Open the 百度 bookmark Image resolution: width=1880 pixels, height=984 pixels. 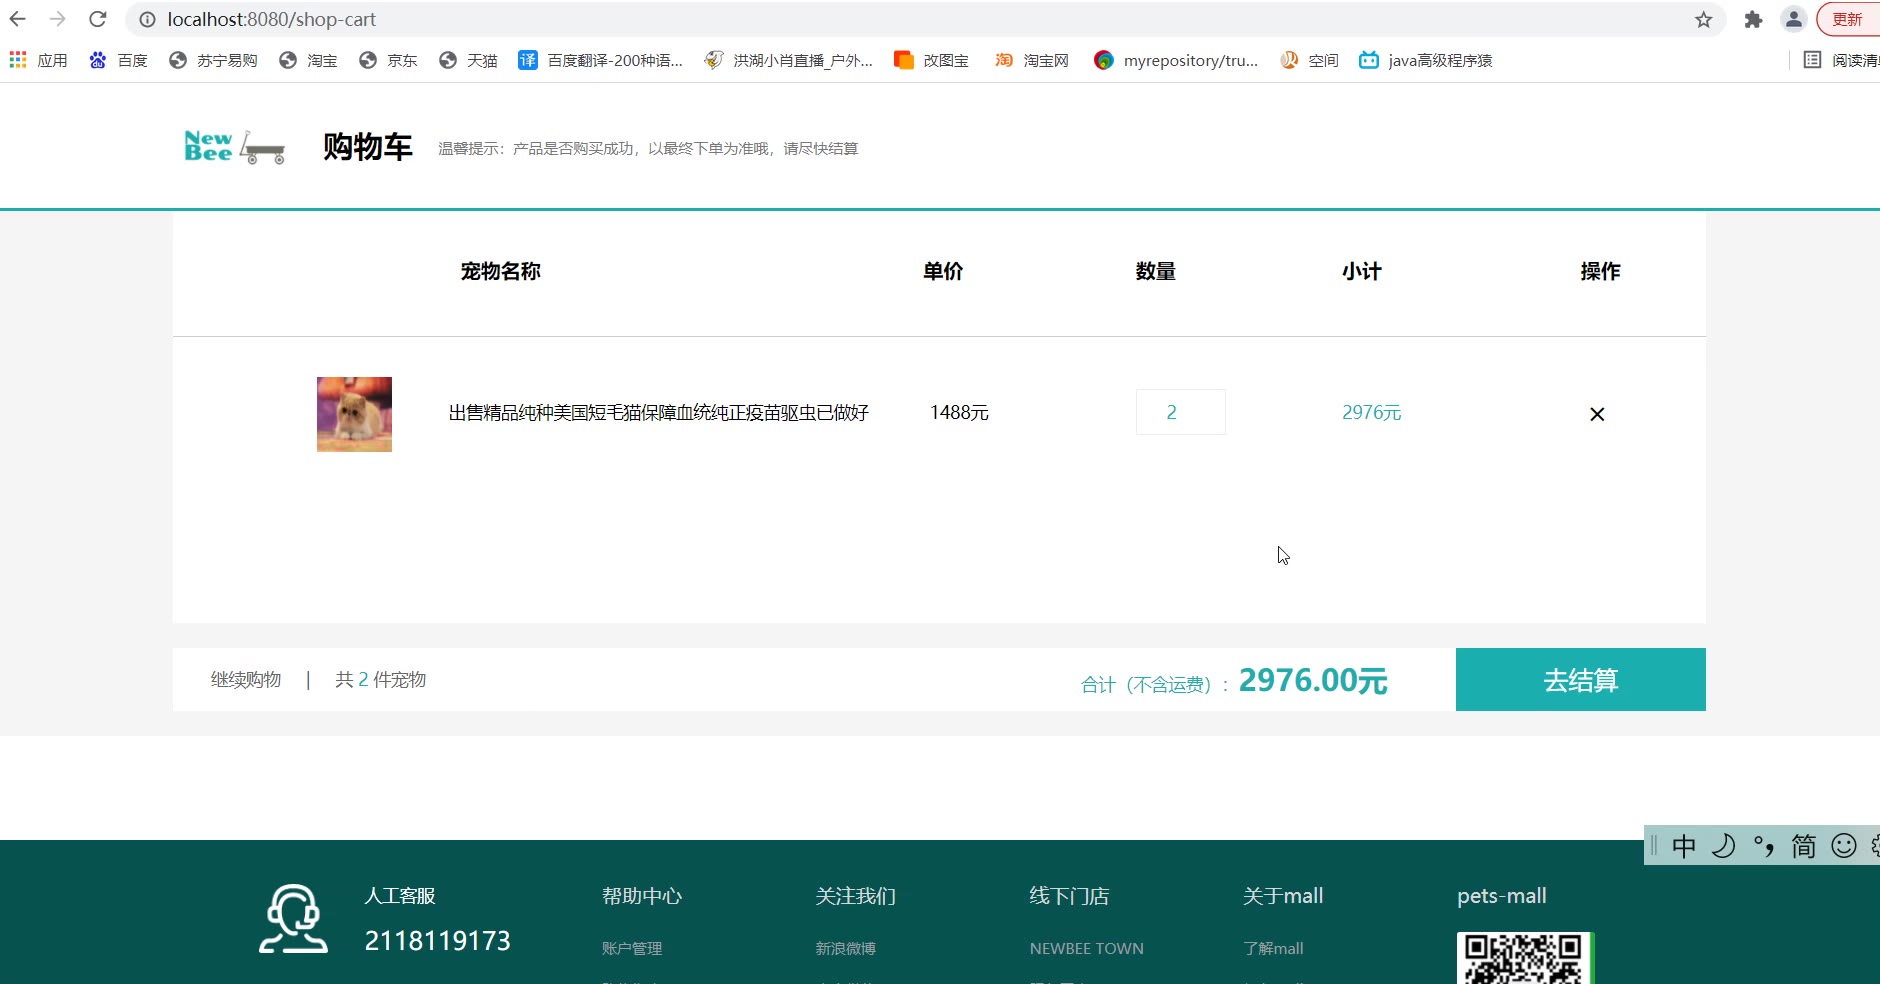[118, 60]
